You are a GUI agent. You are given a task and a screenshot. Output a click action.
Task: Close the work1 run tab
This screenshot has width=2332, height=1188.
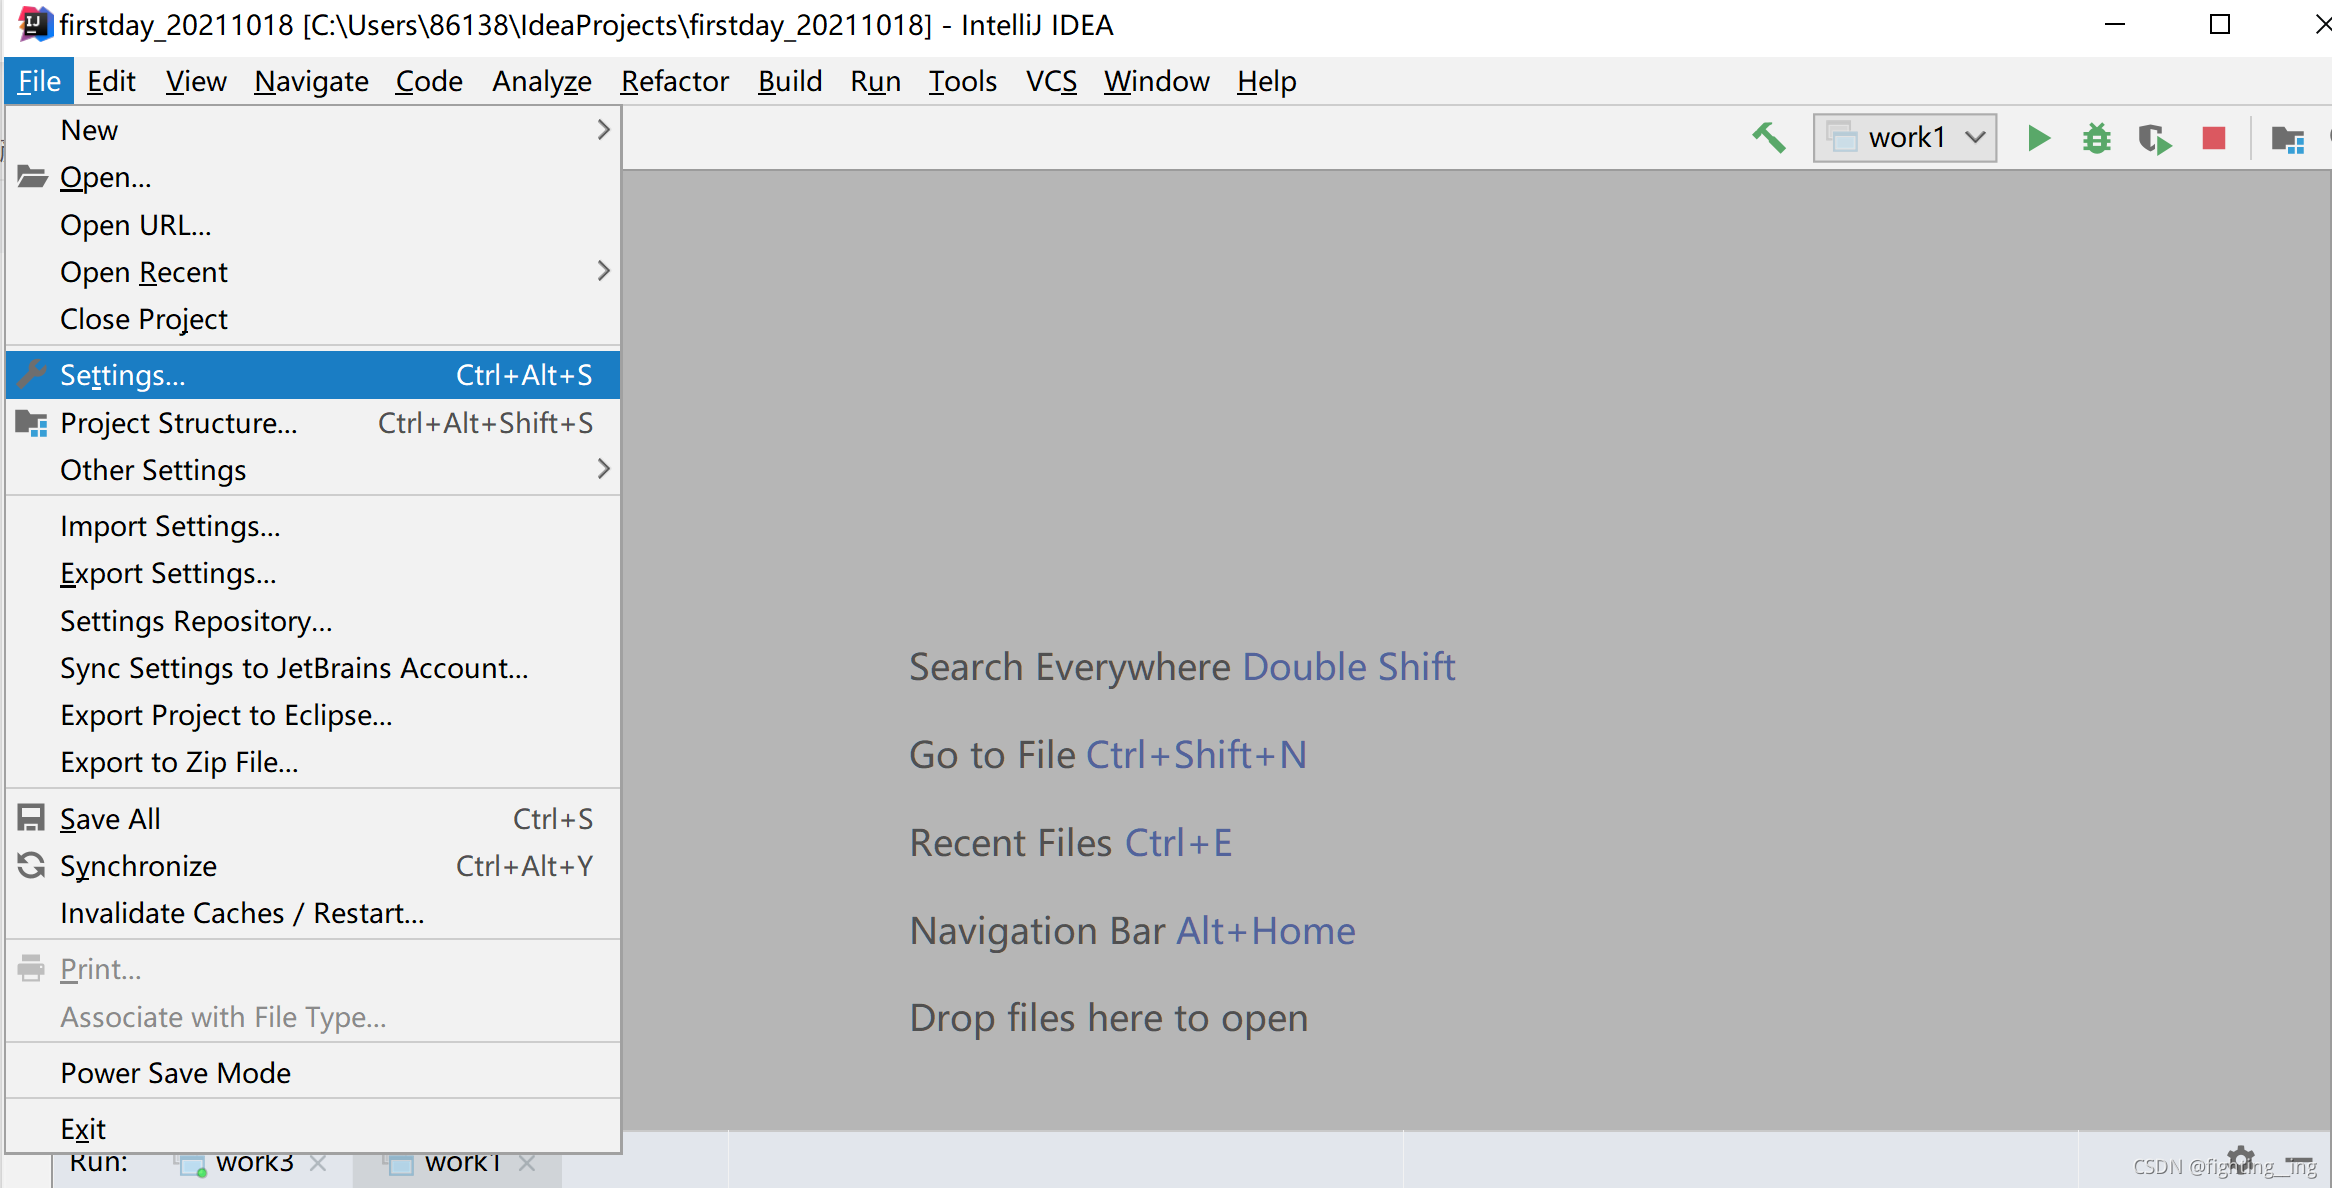coord(527,1163)
